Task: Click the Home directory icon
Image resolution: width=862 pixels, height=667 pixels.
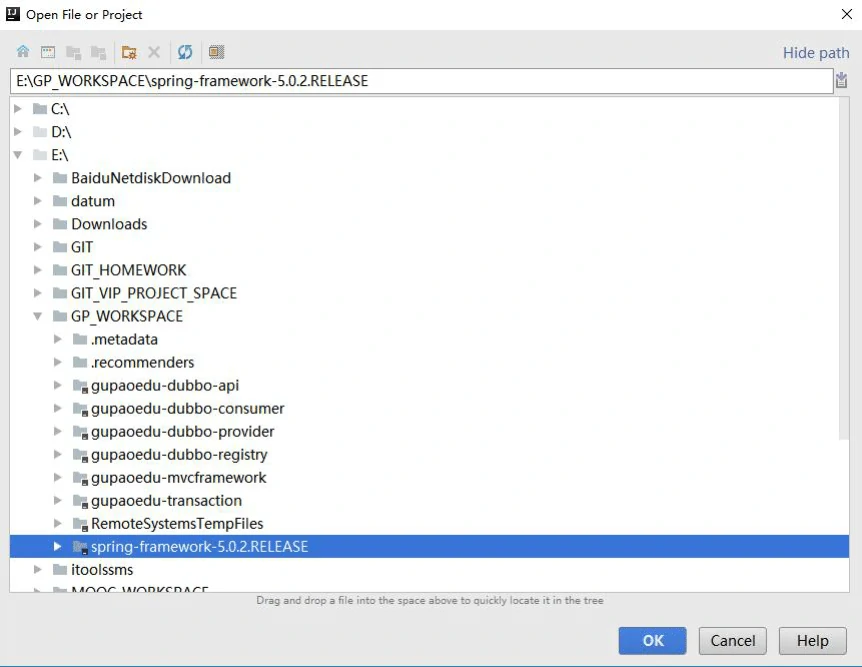Action: click(x=23, y=52)
